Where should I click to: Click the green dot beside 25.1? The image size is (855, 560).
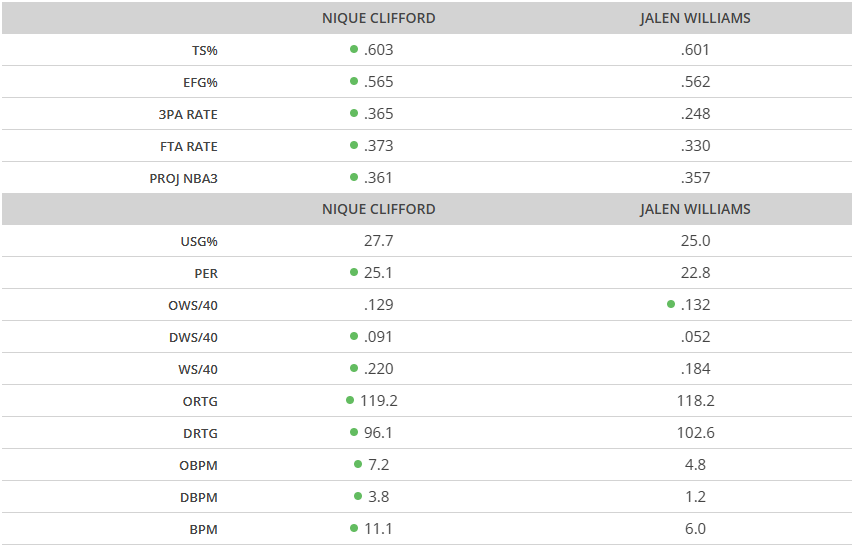[x=354, y=272]
